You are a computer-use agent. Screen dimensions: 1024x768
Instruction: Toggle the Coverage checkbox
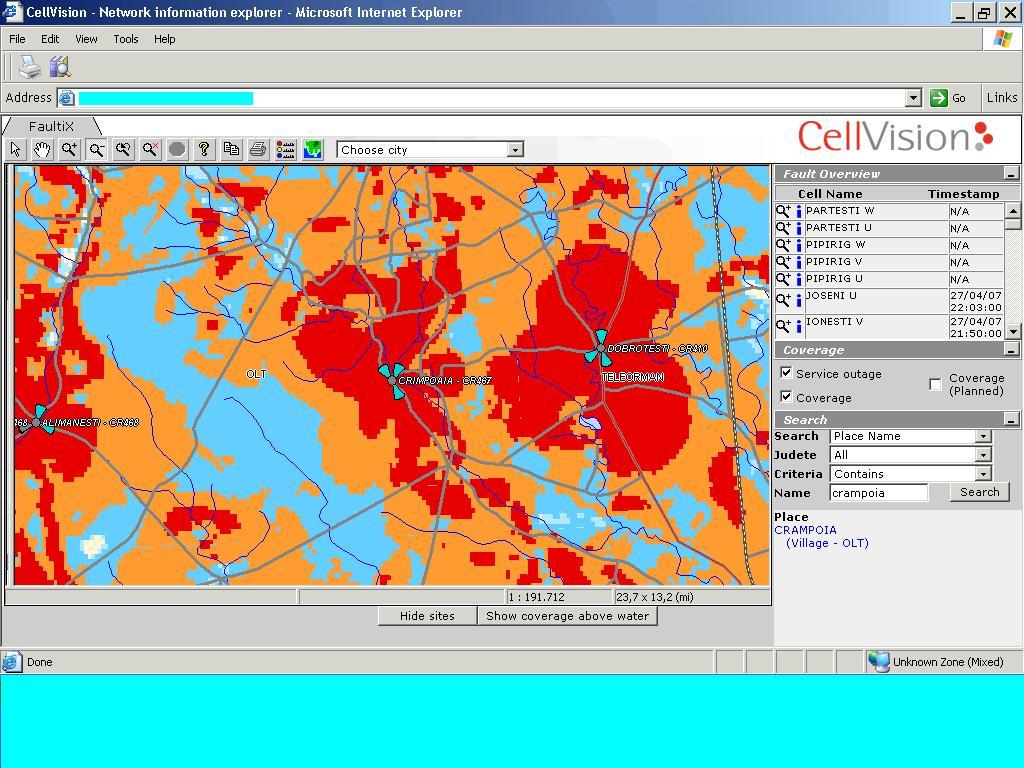pos(786,396)
